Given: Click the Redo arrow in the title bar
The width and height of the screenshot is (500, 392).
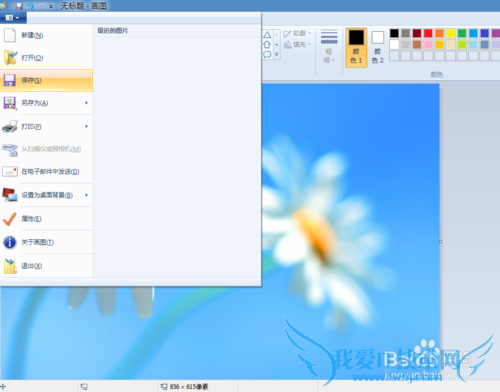Looking at the screenshot, I should coord(42,6).
